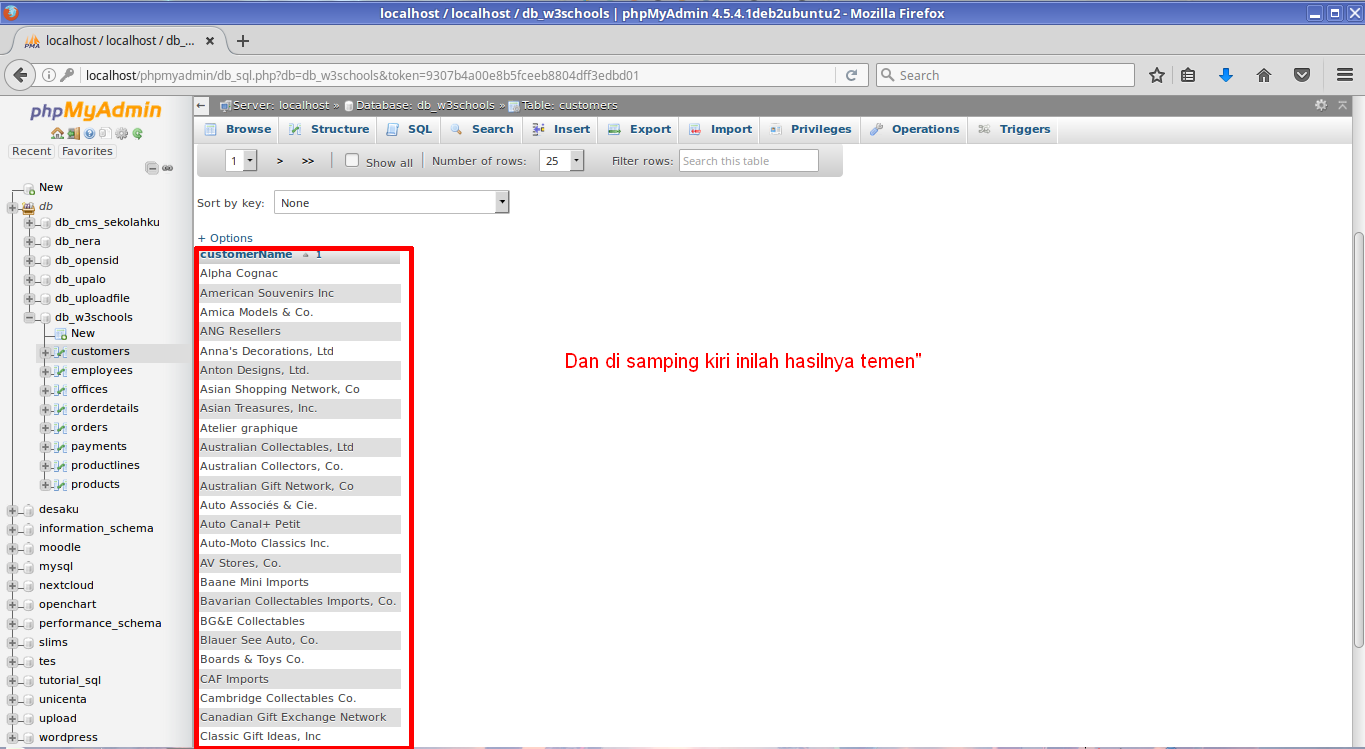The image size is (1365, 749).
Task: Open phpMyAdmin documentation via question mark icon
Action: 89,133
